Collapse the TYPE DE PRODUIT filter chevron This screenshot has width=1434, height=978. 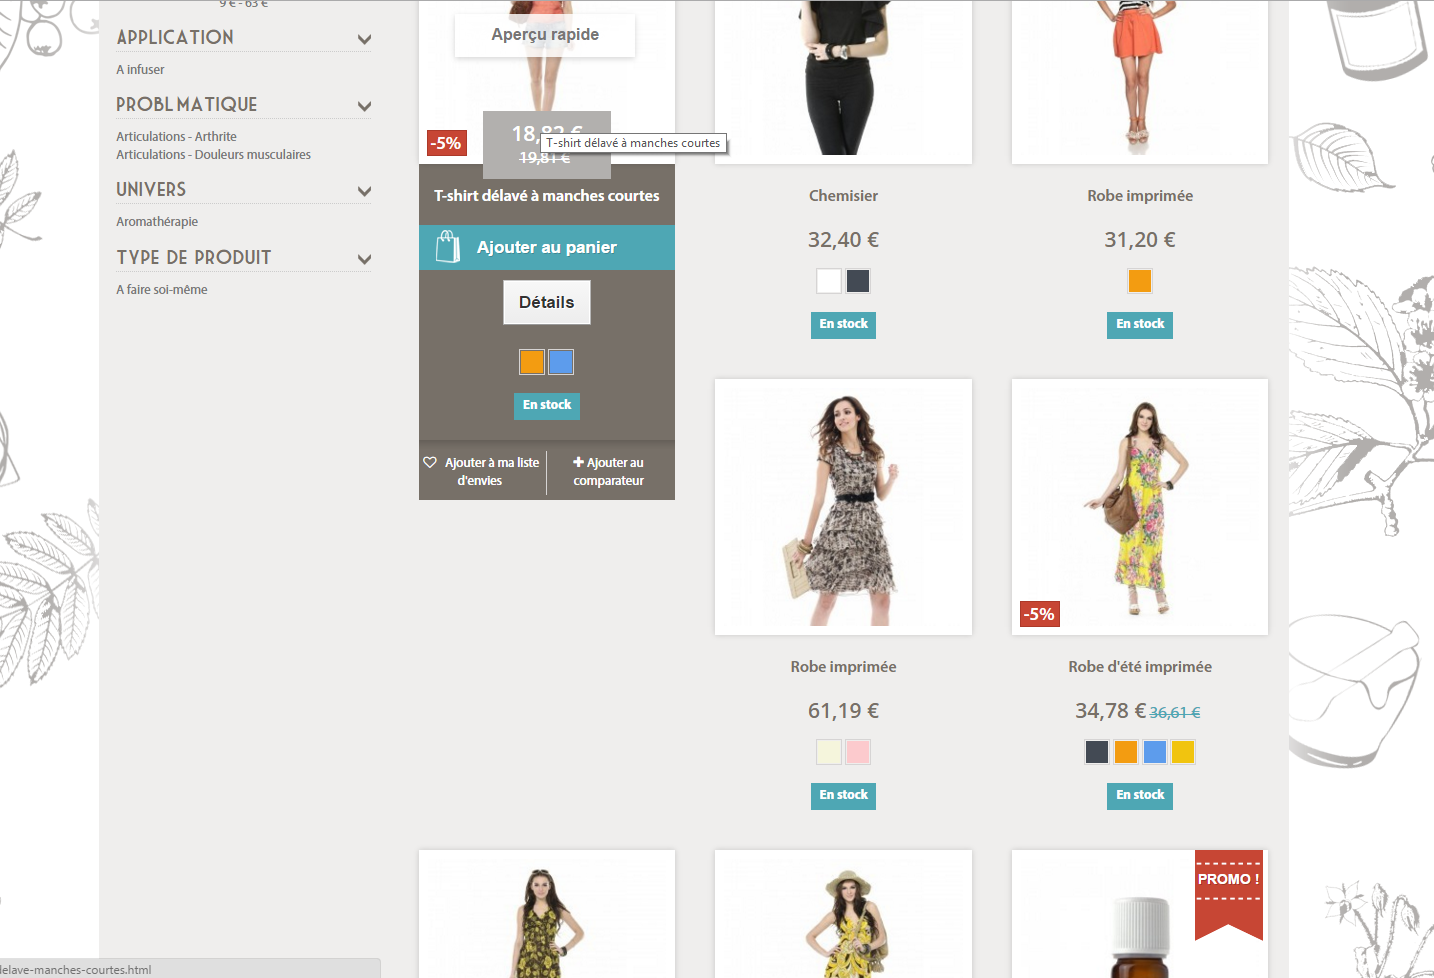coord(364,259)
